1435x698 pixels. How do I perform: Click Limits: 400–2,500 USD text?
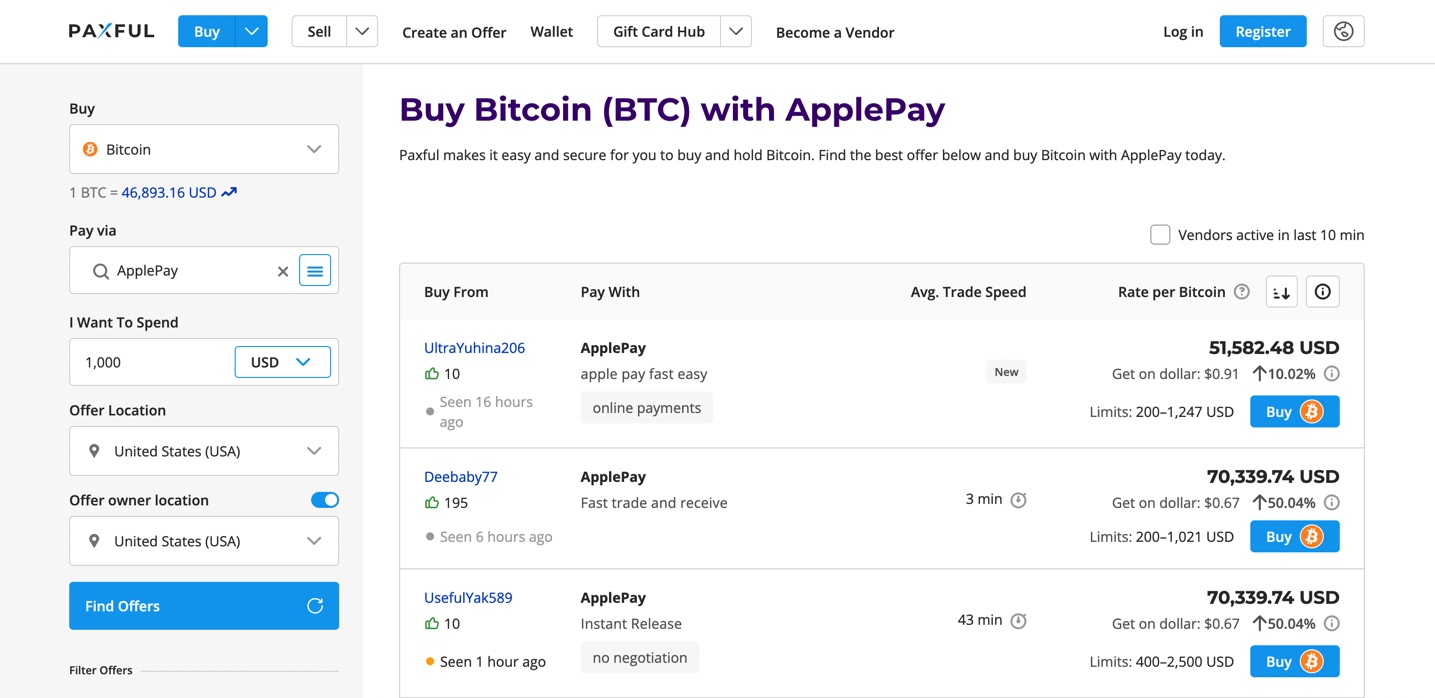pyautogui.click(x=1161, y=662)
